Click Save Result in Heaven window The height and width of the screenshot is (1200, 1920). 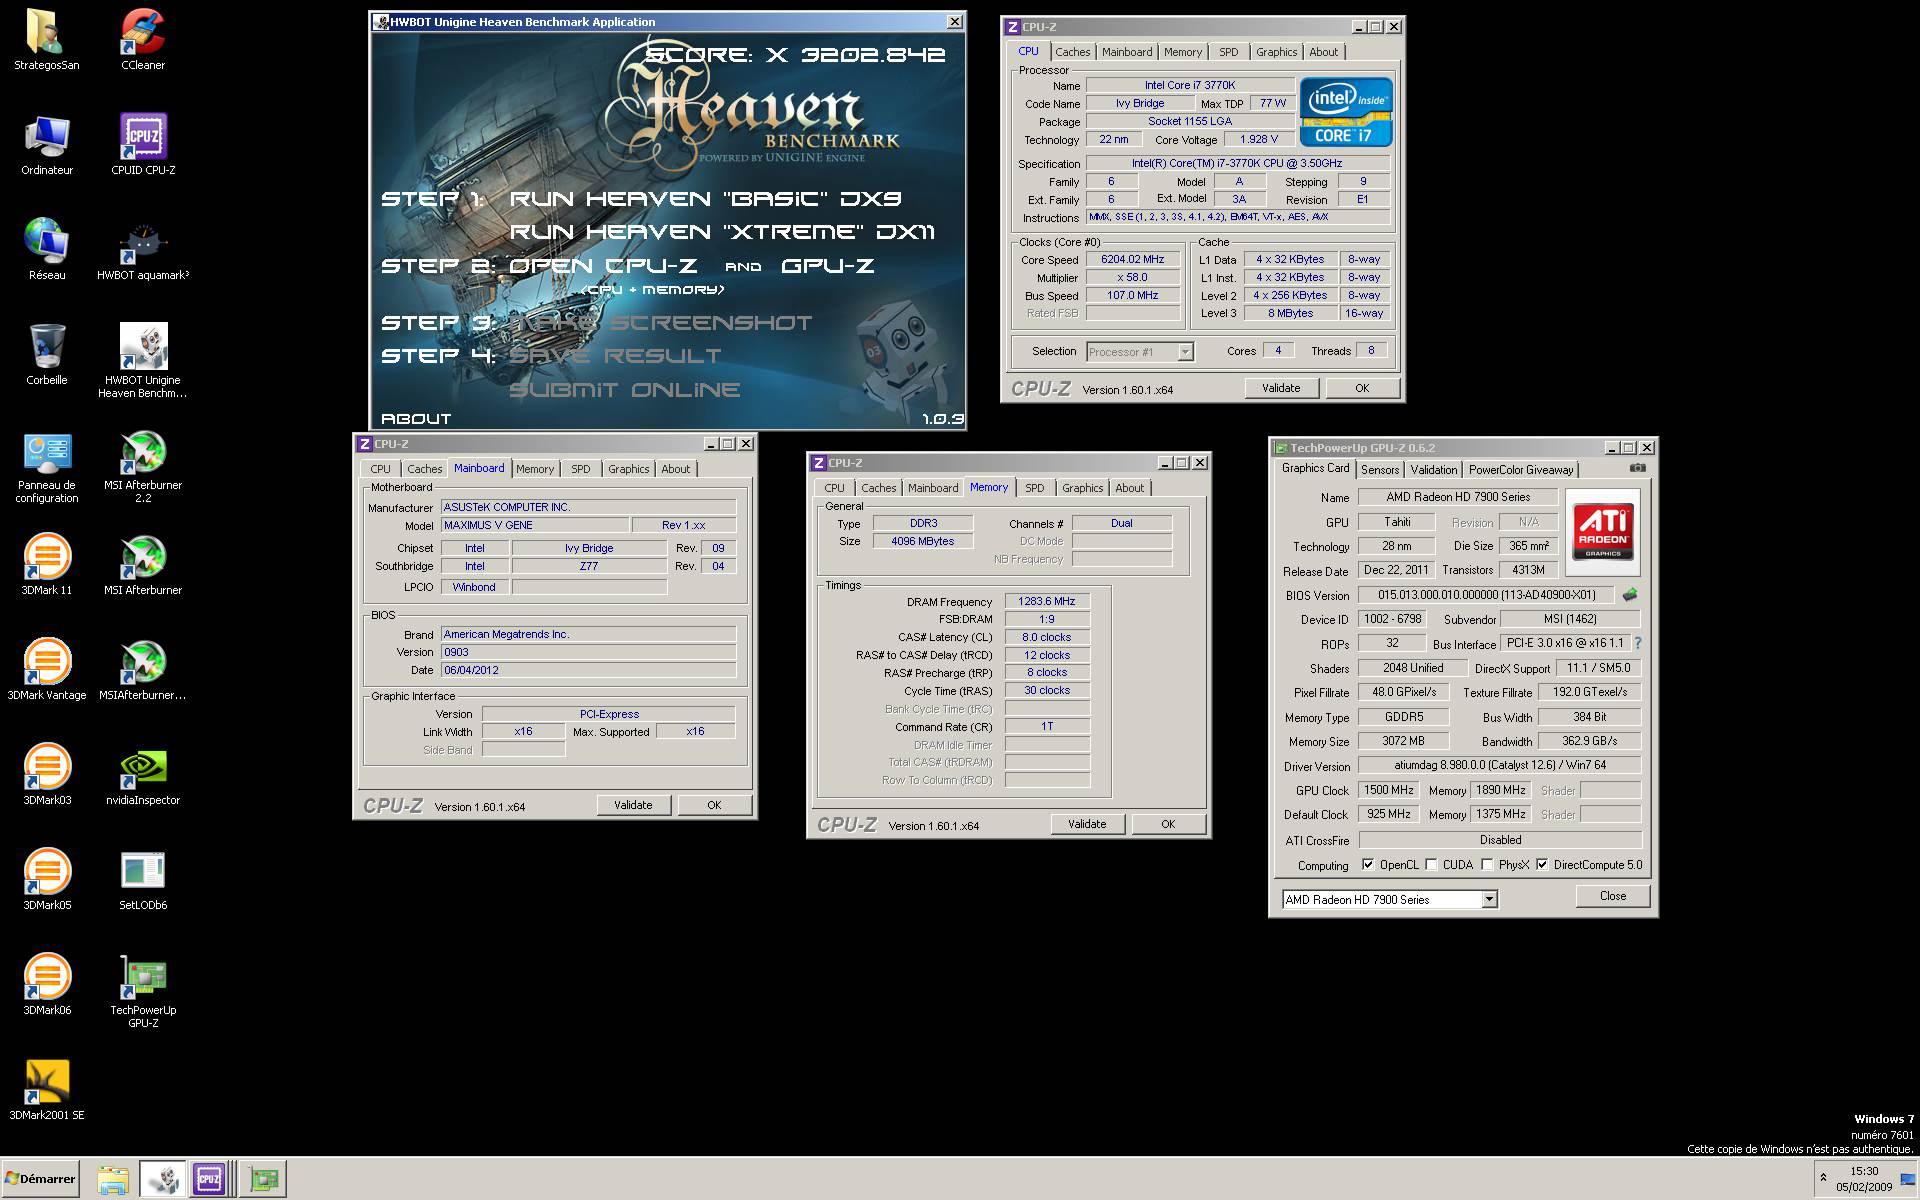pyautogui.click(x=615, y=356)
